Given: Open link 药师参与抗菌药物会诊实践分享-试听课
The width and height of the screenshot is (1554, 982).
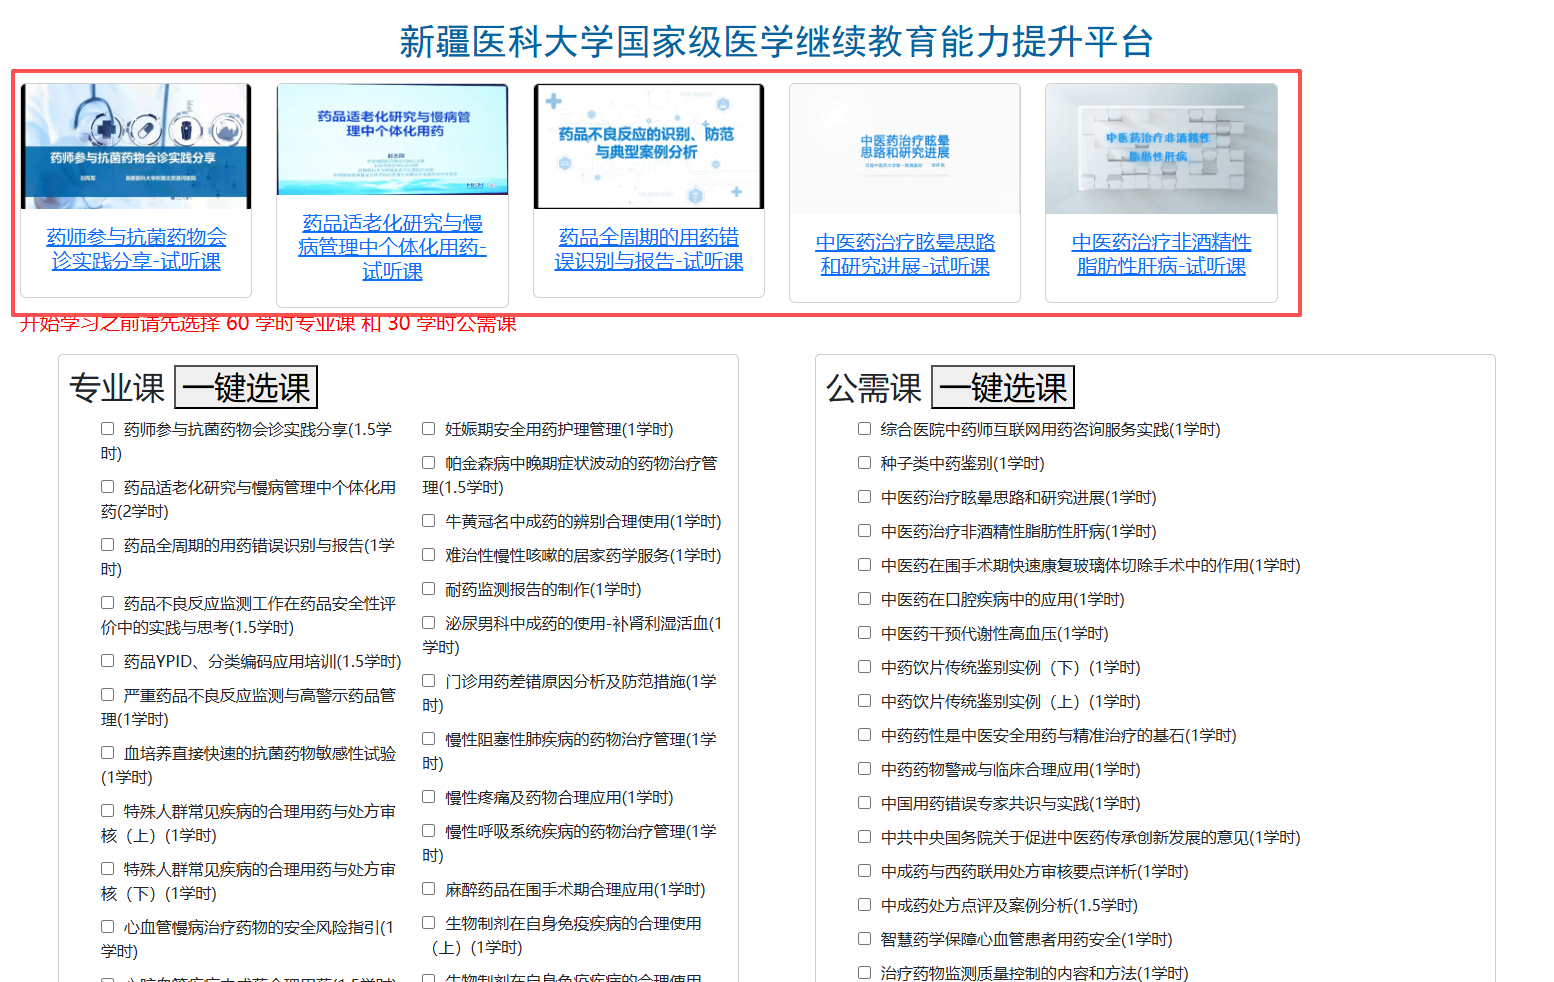Looking at the screenshot, I should (136, 249).
